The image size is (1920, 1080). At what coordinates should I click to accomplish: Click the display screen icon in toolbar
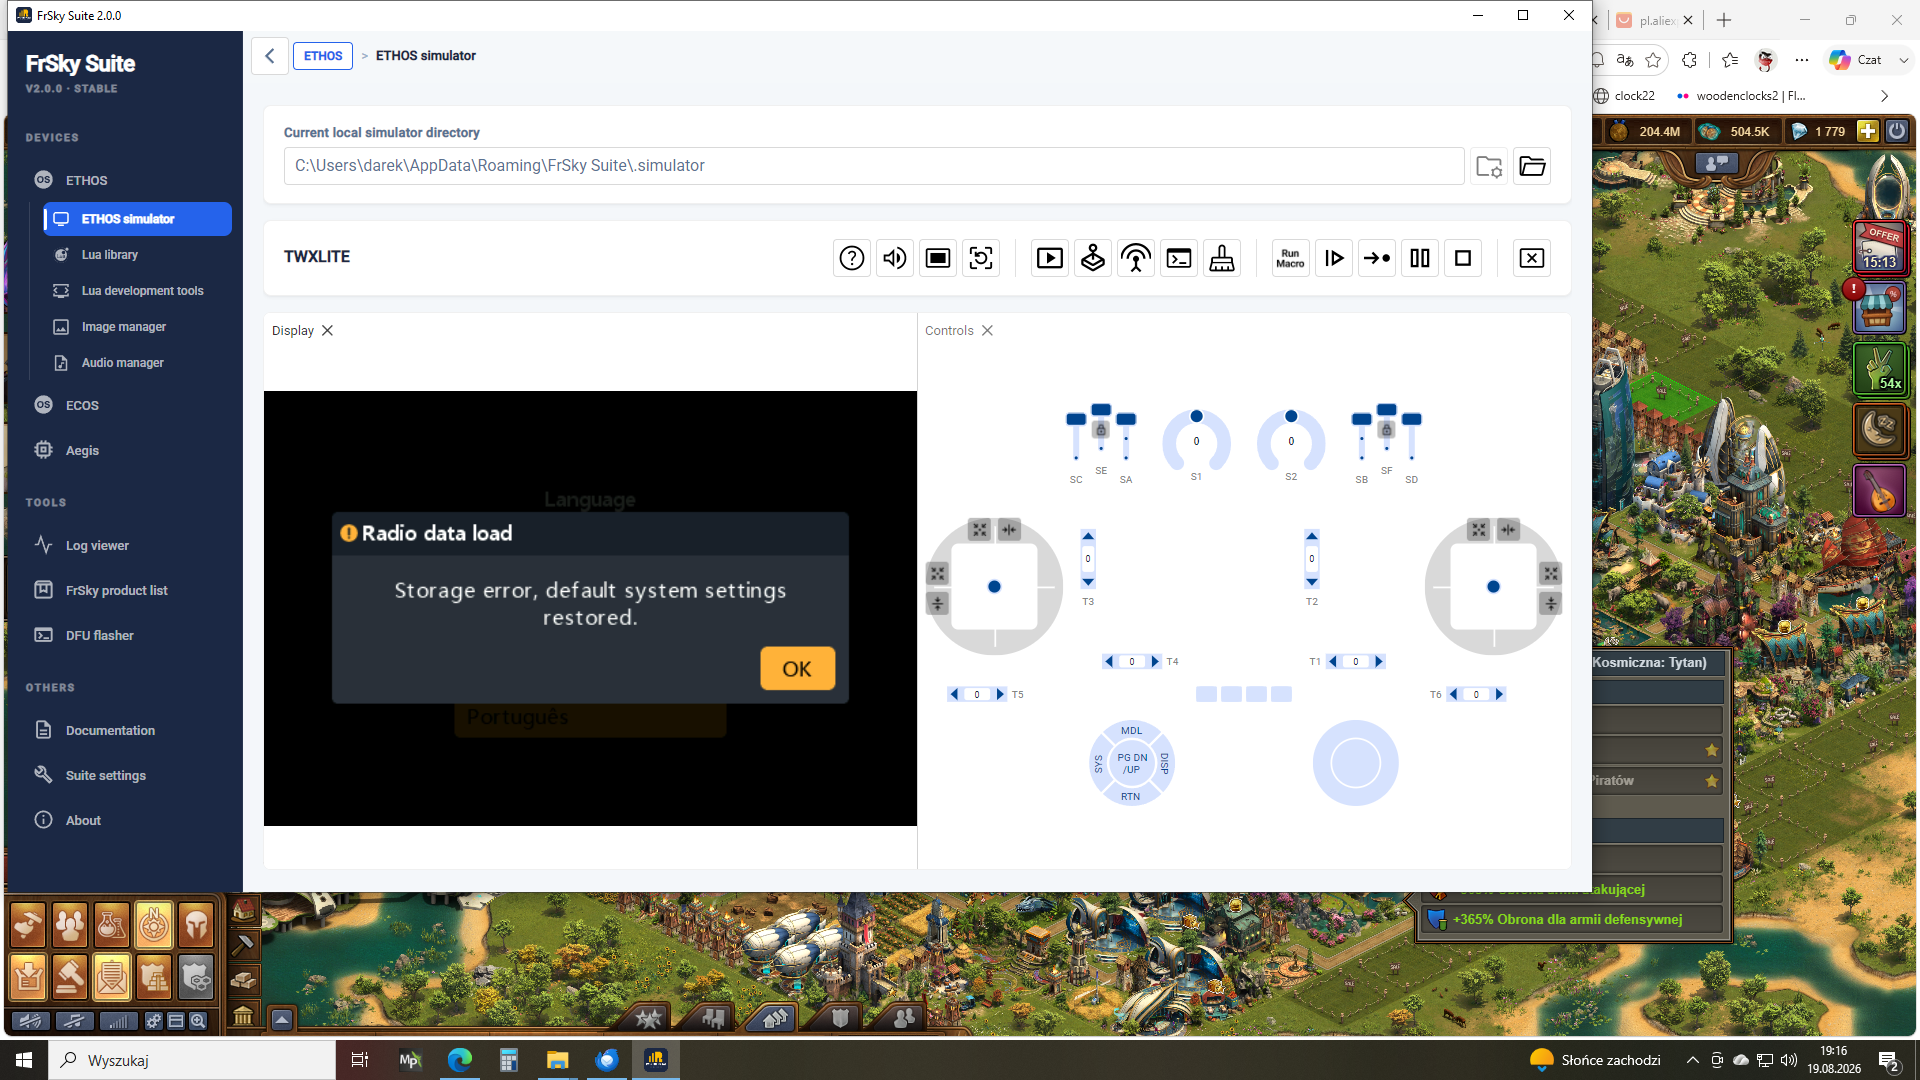(938, 258)
